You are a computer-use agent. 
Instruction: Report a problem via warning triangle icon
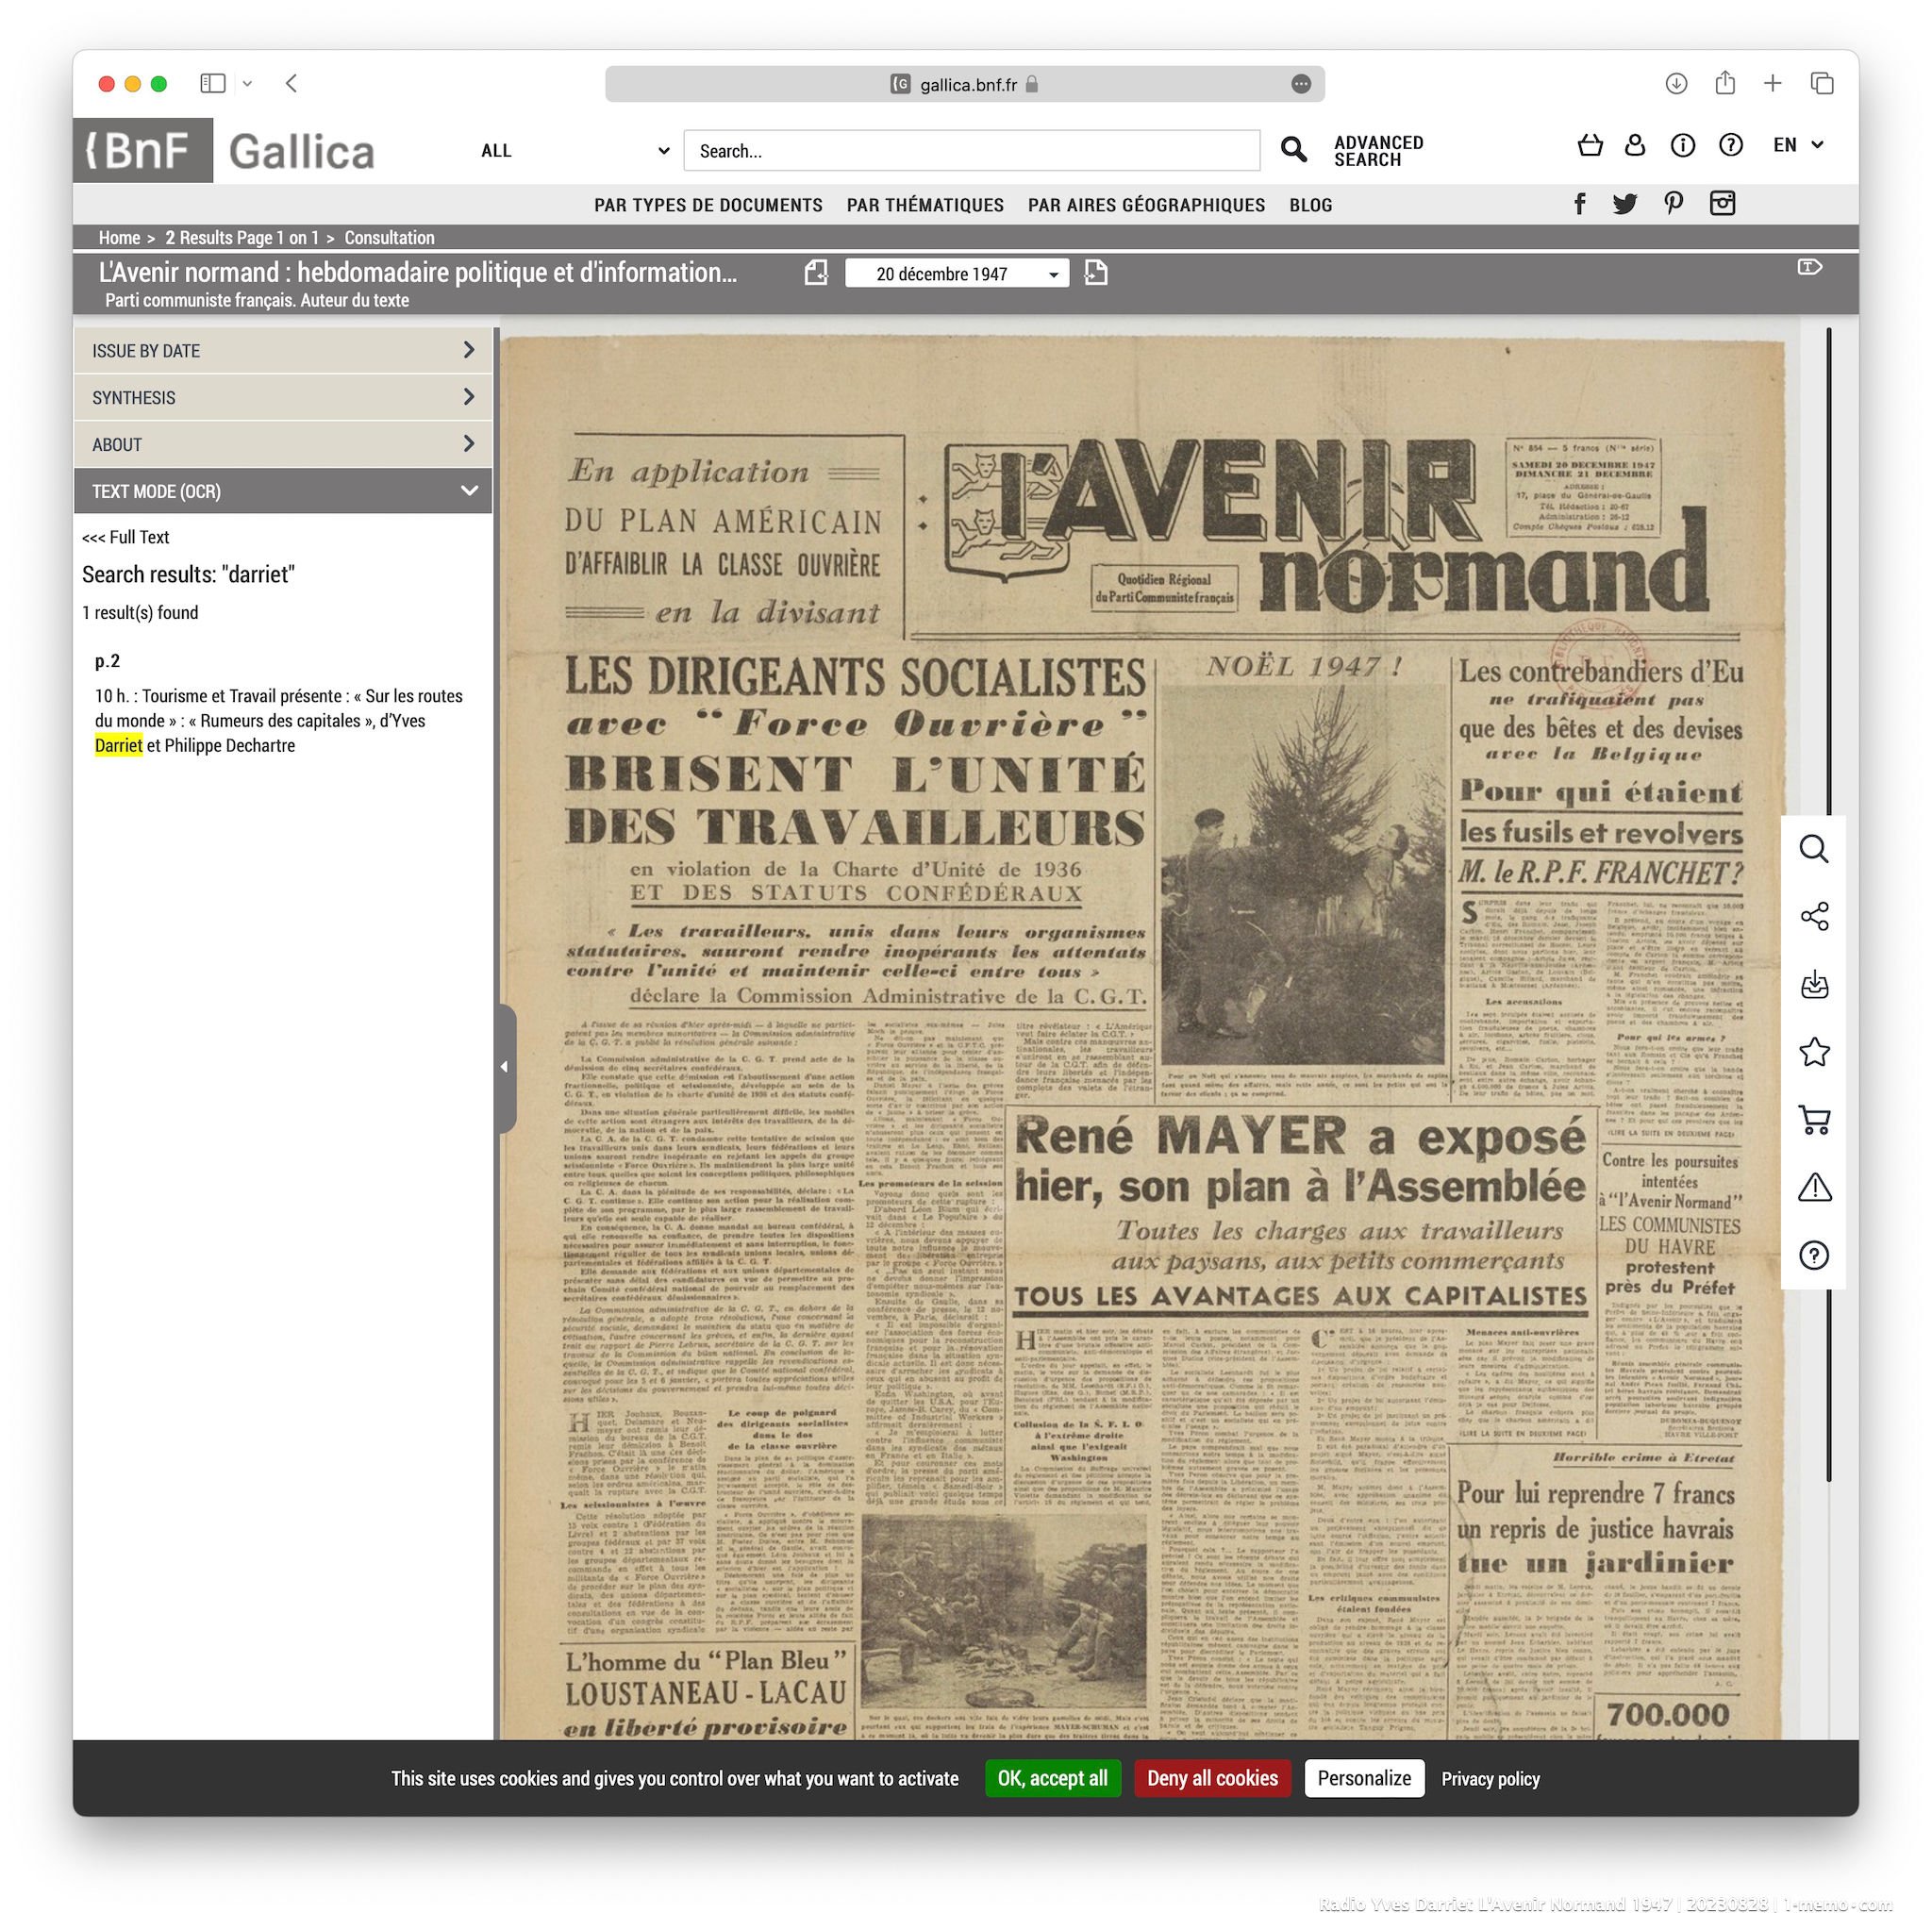coord(1813,1187)
